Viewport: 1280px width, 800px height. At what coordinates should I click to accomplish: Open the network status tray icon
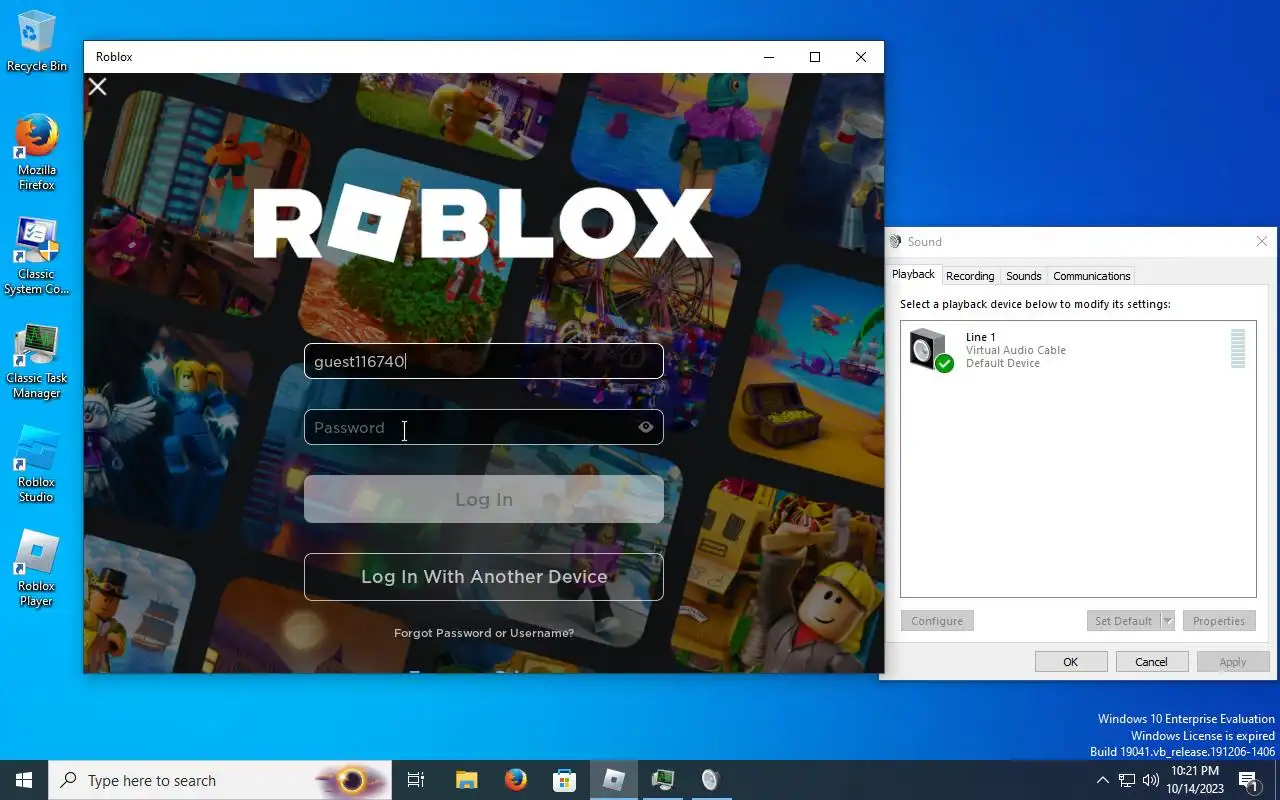pos(1127,780)
